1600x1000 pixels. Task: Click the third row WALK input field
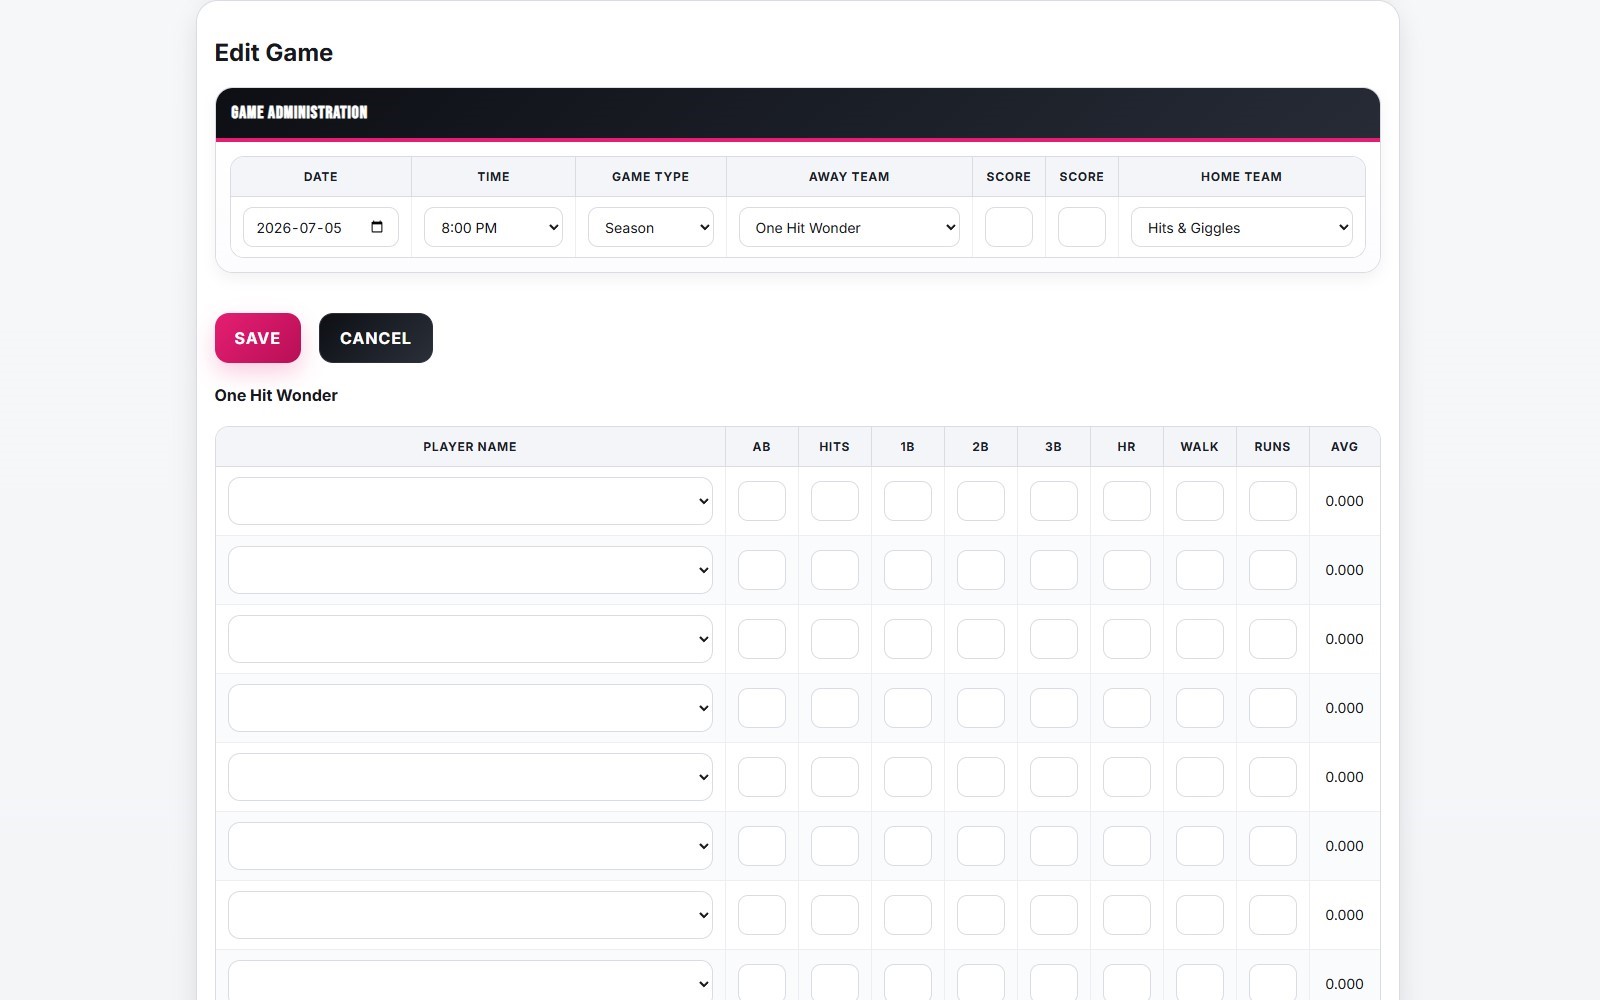(x=1200, y=639)
